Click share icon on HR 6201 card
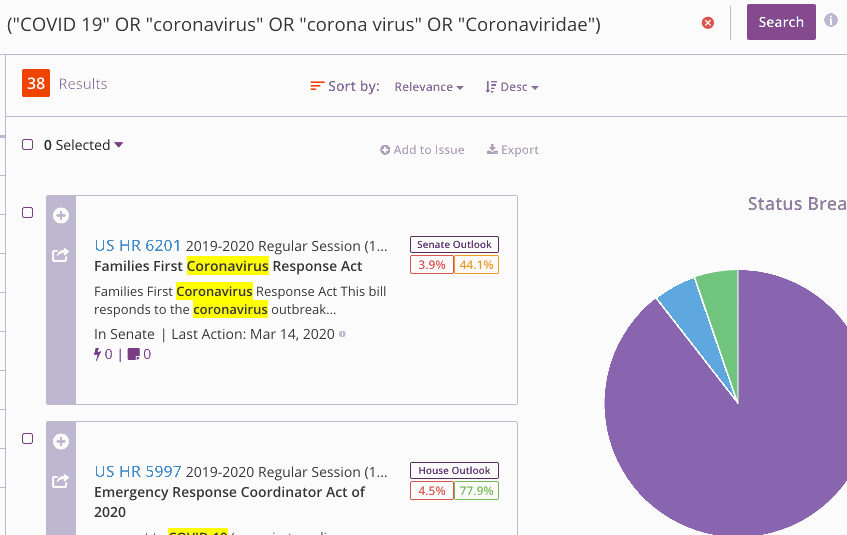This screenshot has height=535, width=847. (x=60, y=255)
